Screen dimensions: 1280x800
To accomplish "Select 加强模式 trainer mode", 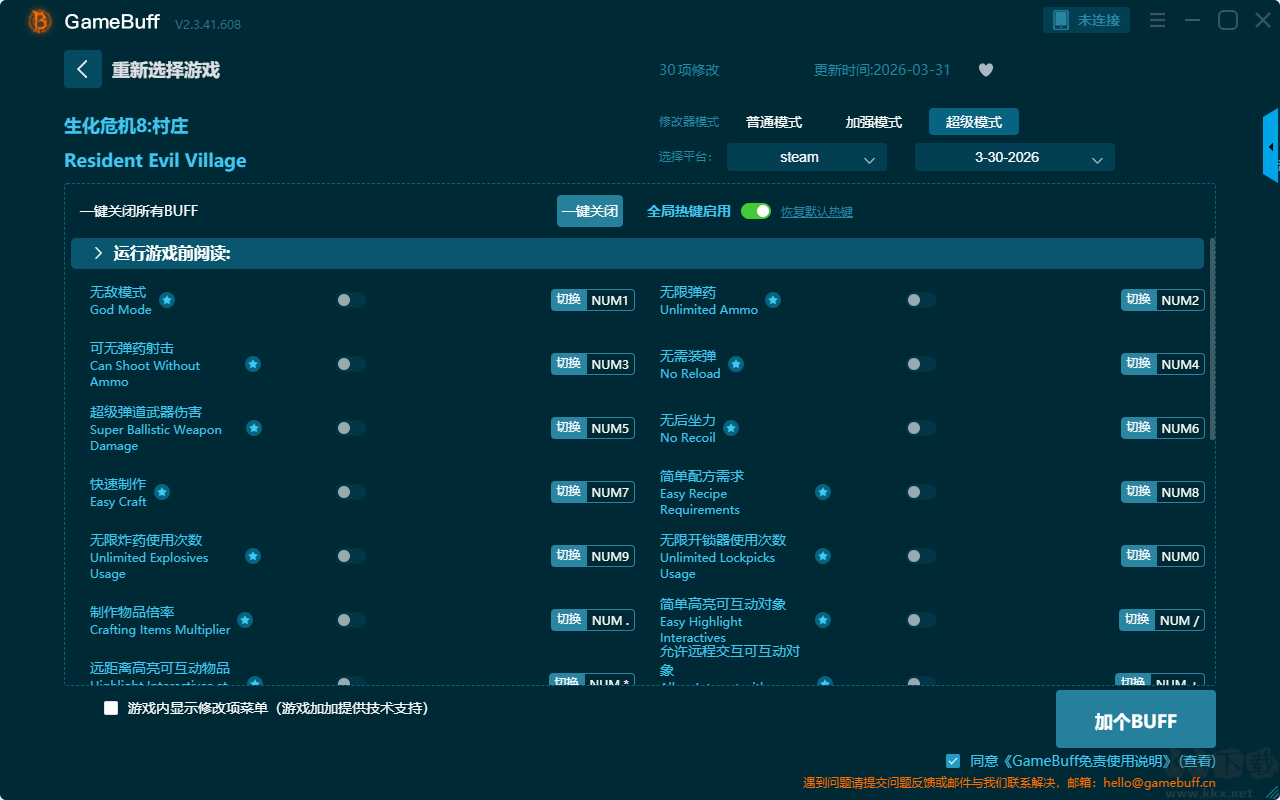I will 874,122.
